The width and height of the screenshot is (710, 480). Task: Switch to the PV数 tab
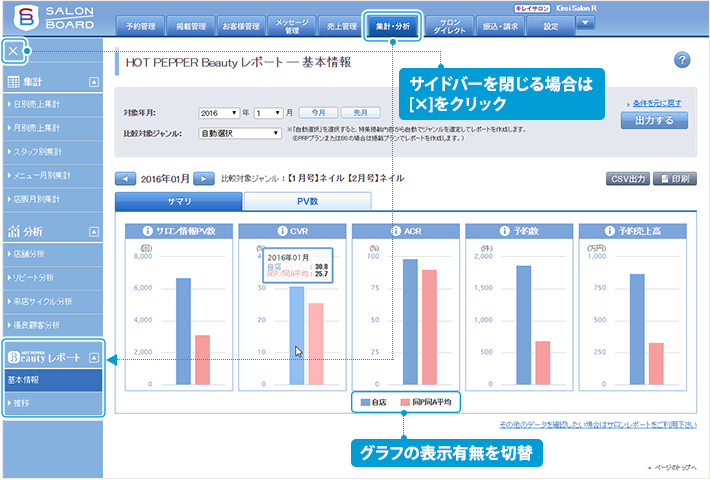pos(307,201)
